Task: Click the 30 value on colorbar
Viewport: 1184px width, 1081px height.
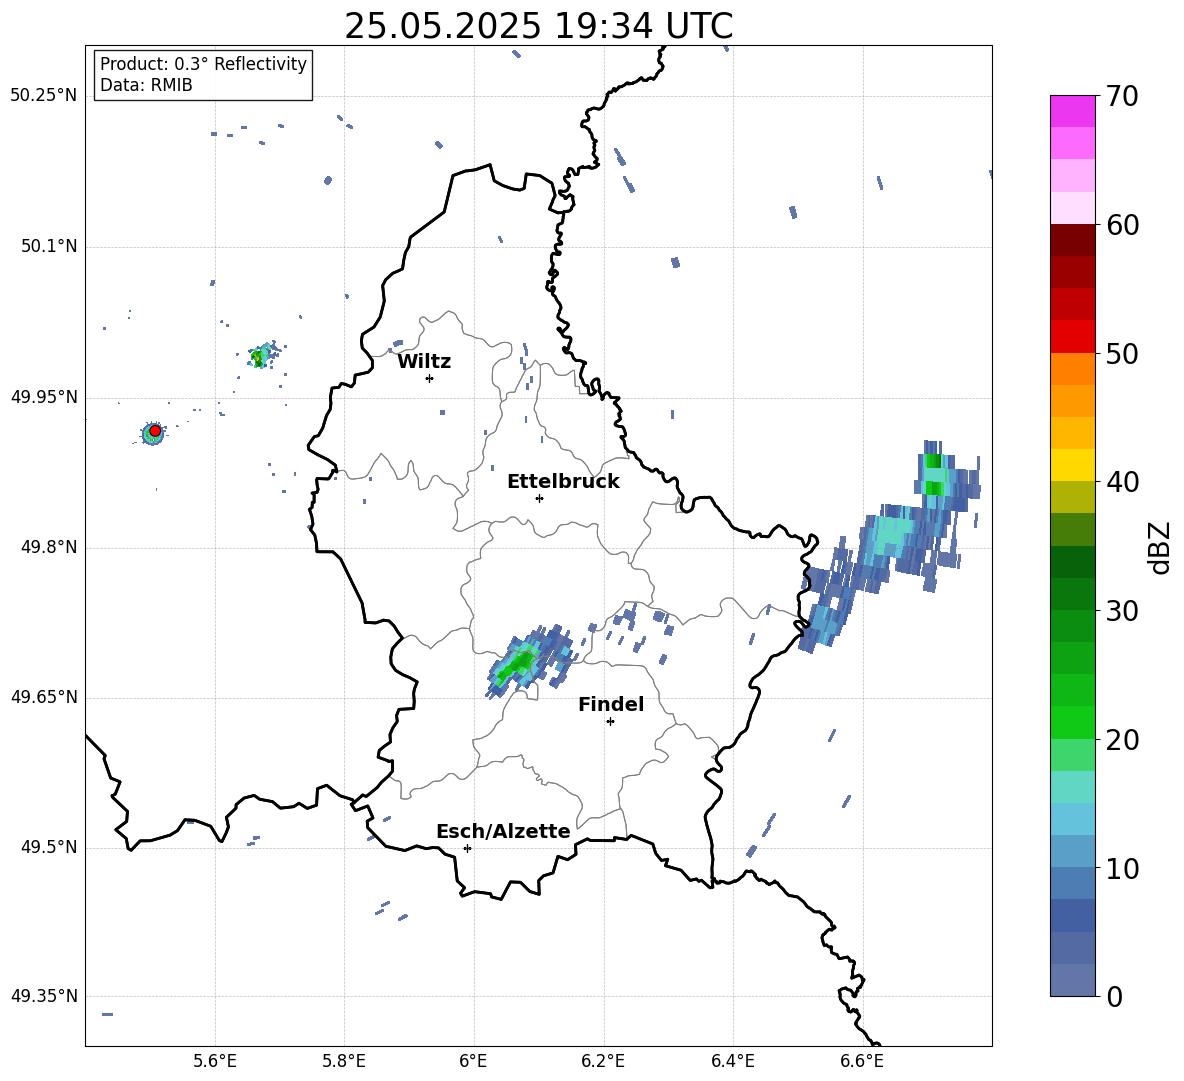Action: [x=1122, y=611]
